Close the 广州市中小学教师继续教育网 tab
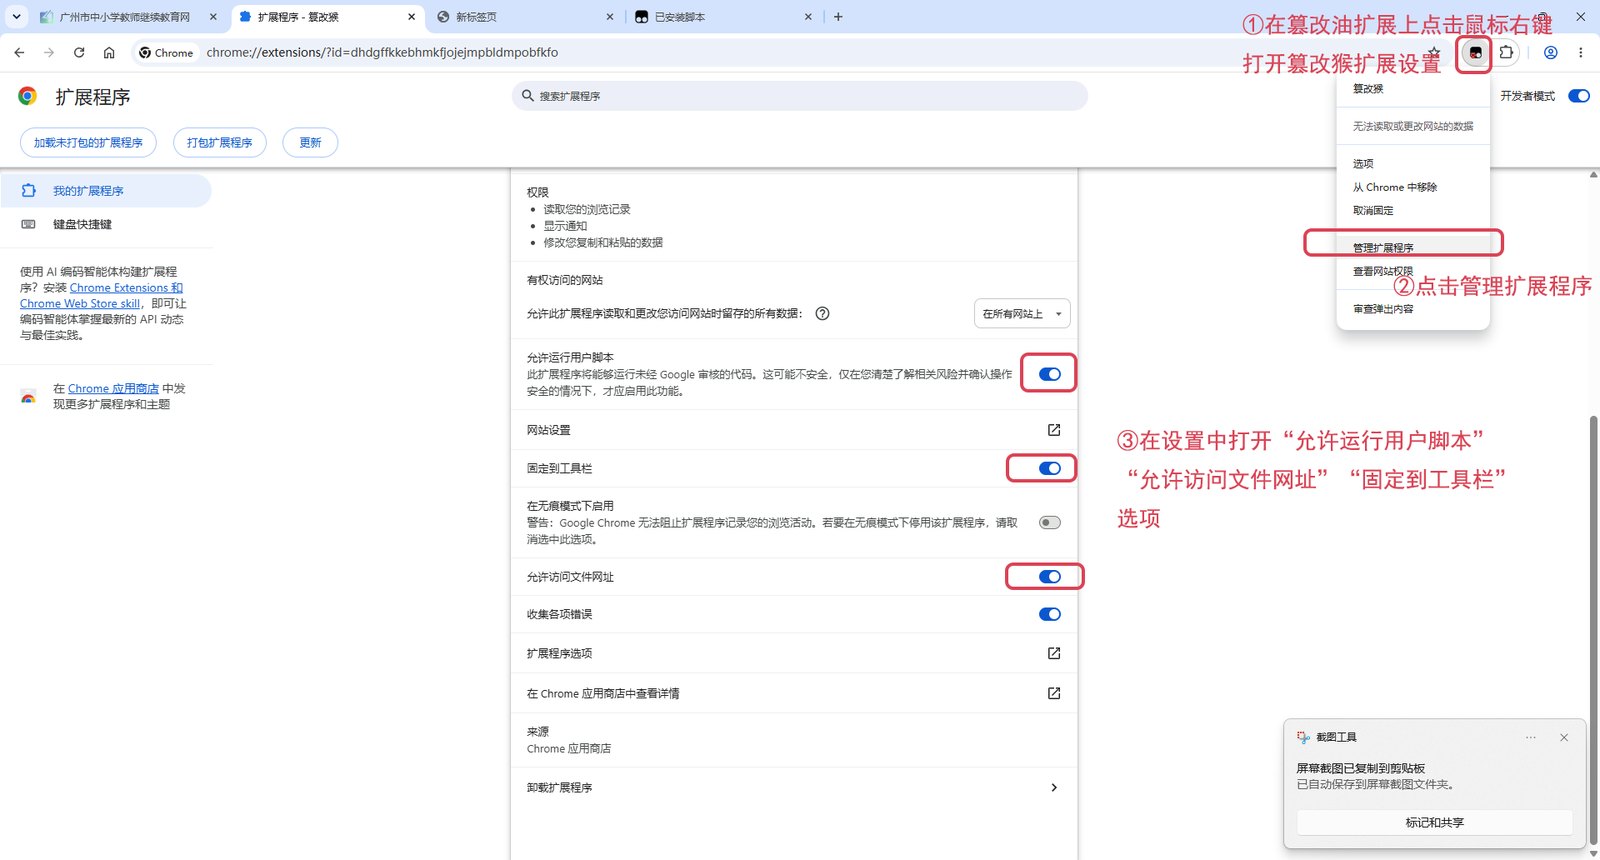Image resolution: width=1600 pixels, height=860 pixels. pos(213,17)
